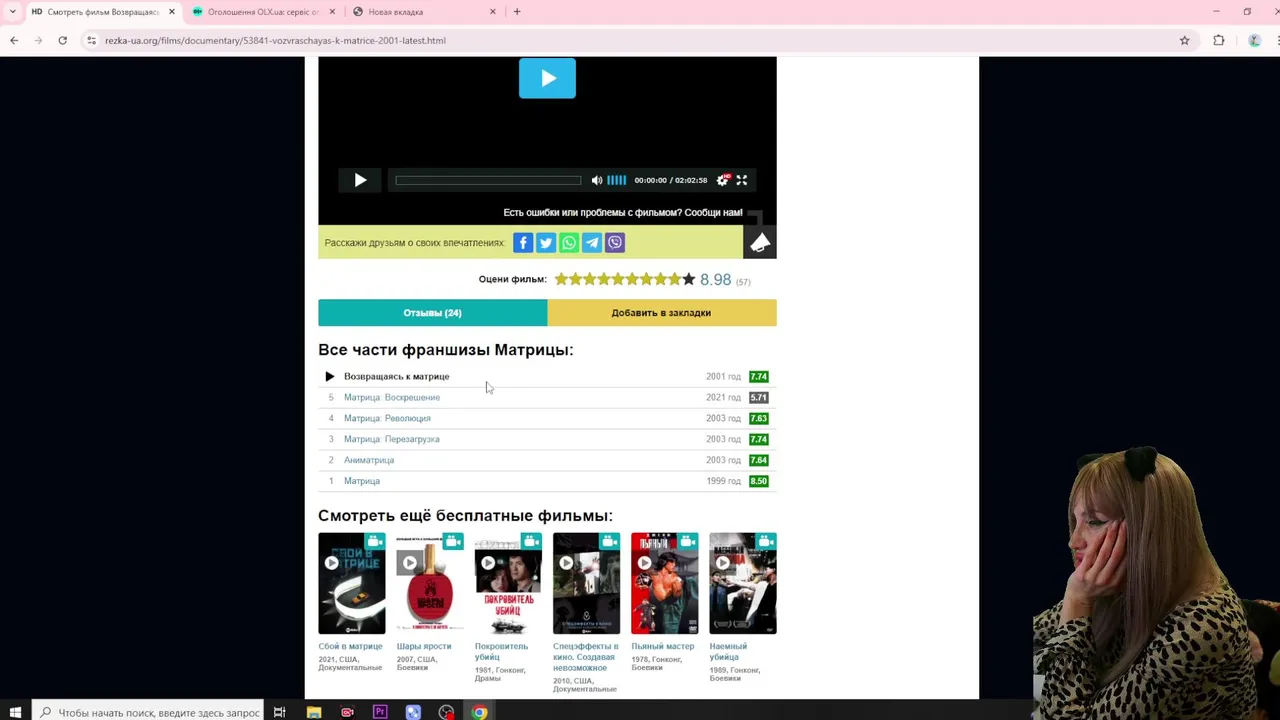Close the OLX.ua browser tab
Screen dimensions: 1280x720
point(332,12)
